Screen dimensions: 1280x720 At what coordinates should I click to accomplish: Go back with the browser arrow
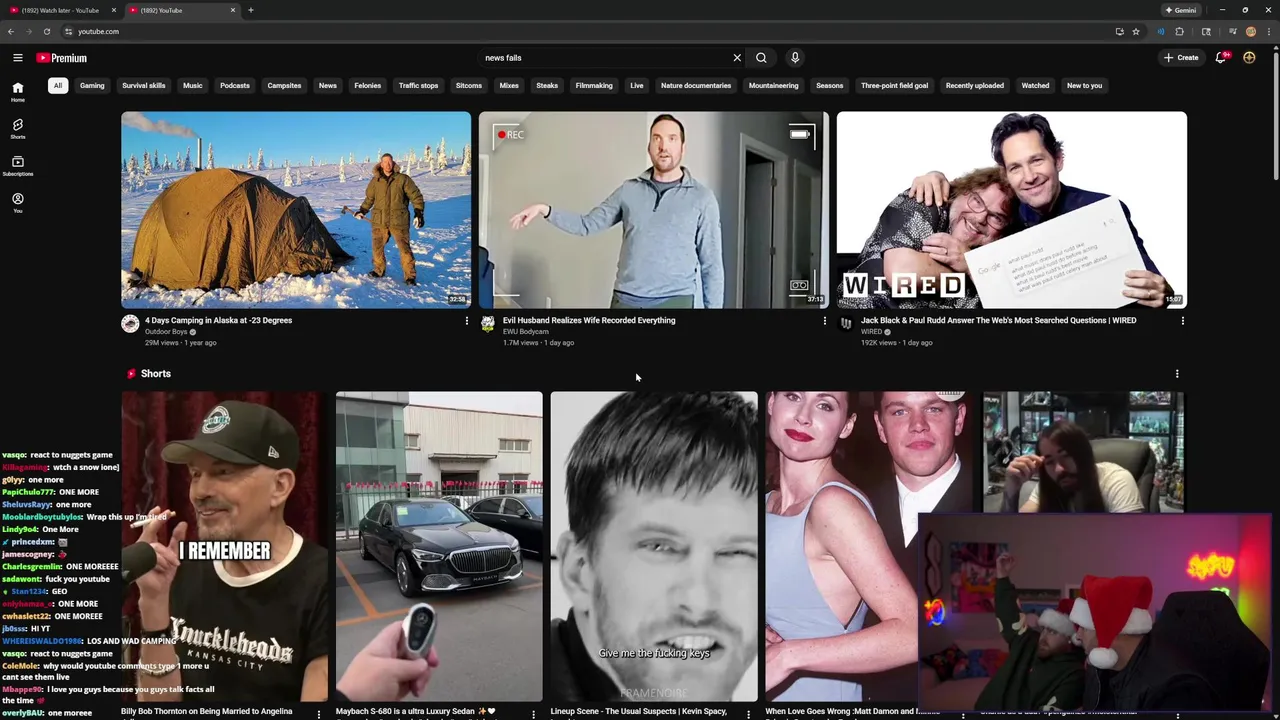point(11,31)
